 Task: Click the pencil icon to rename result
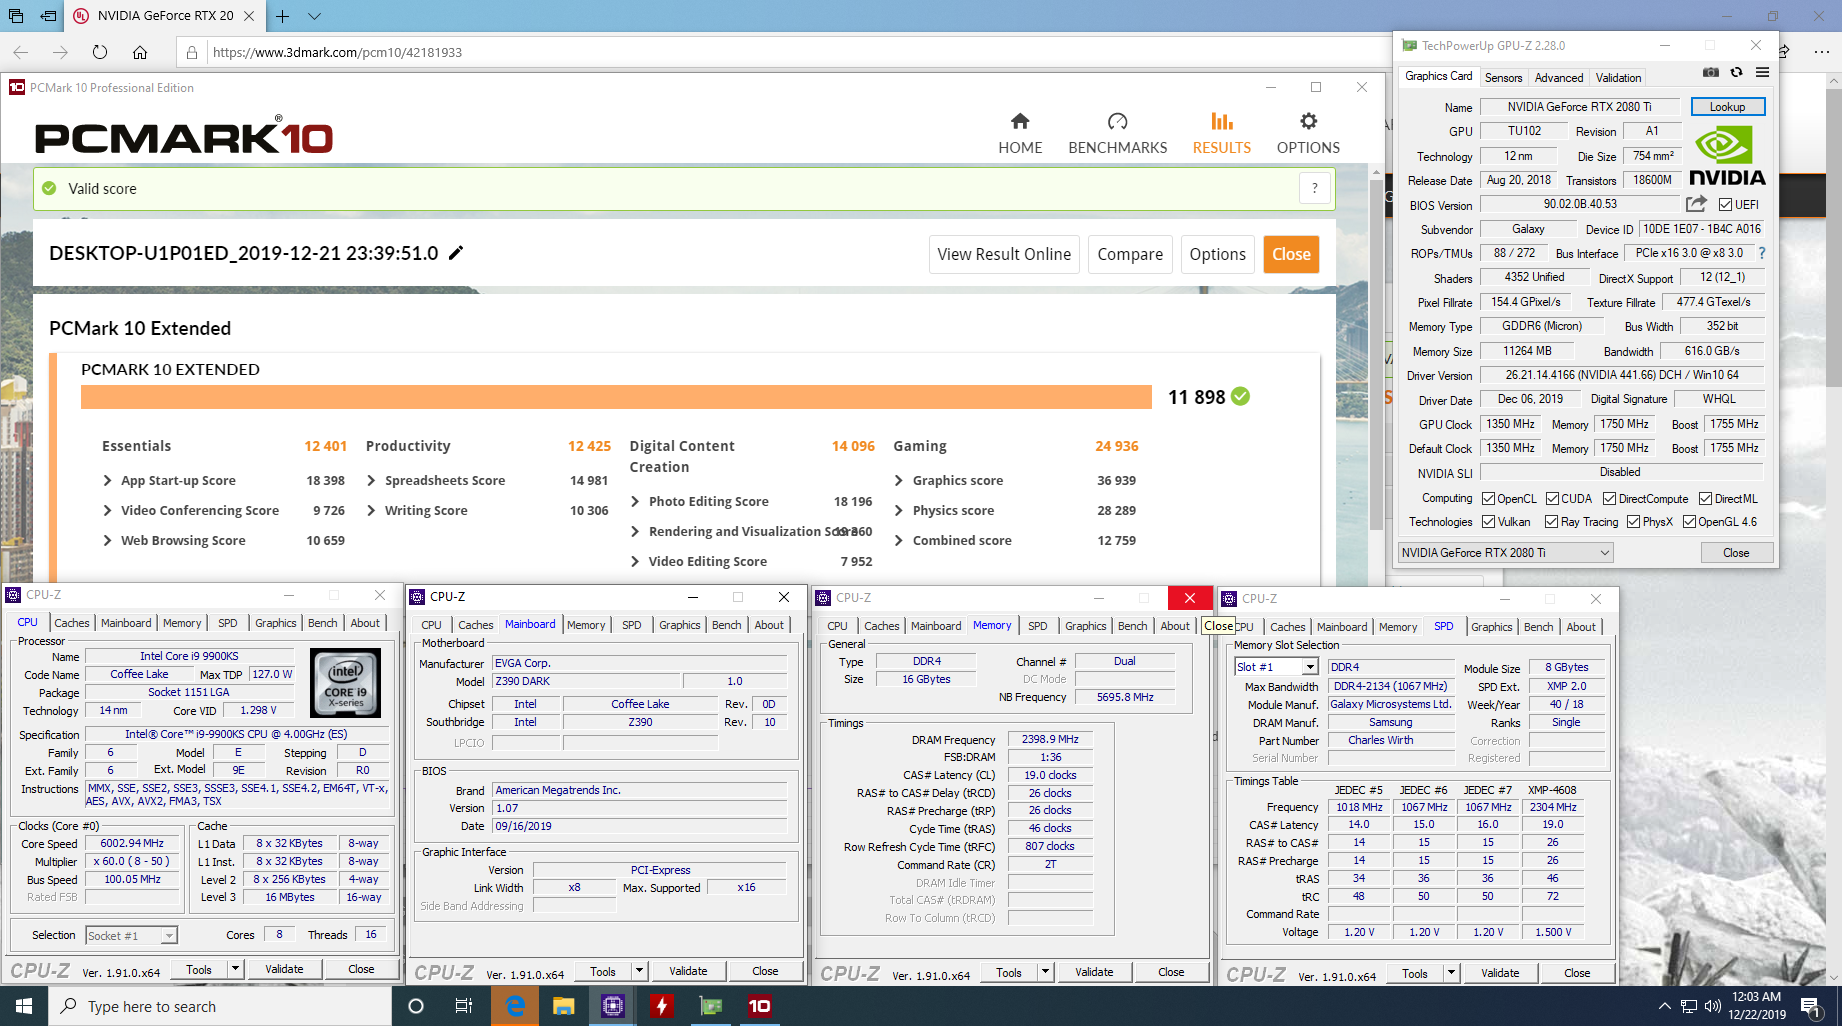click(x=456, y=253)
